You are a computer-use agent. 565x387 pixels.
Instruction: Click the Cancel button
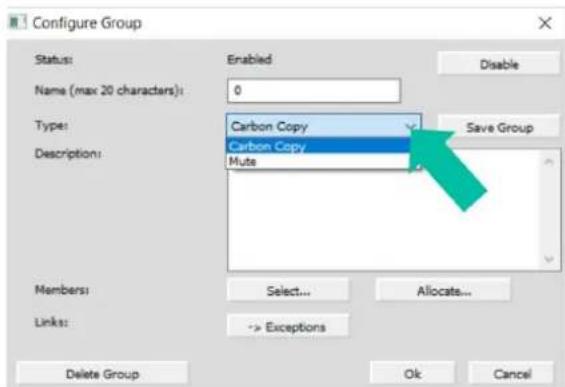(512, 374)
